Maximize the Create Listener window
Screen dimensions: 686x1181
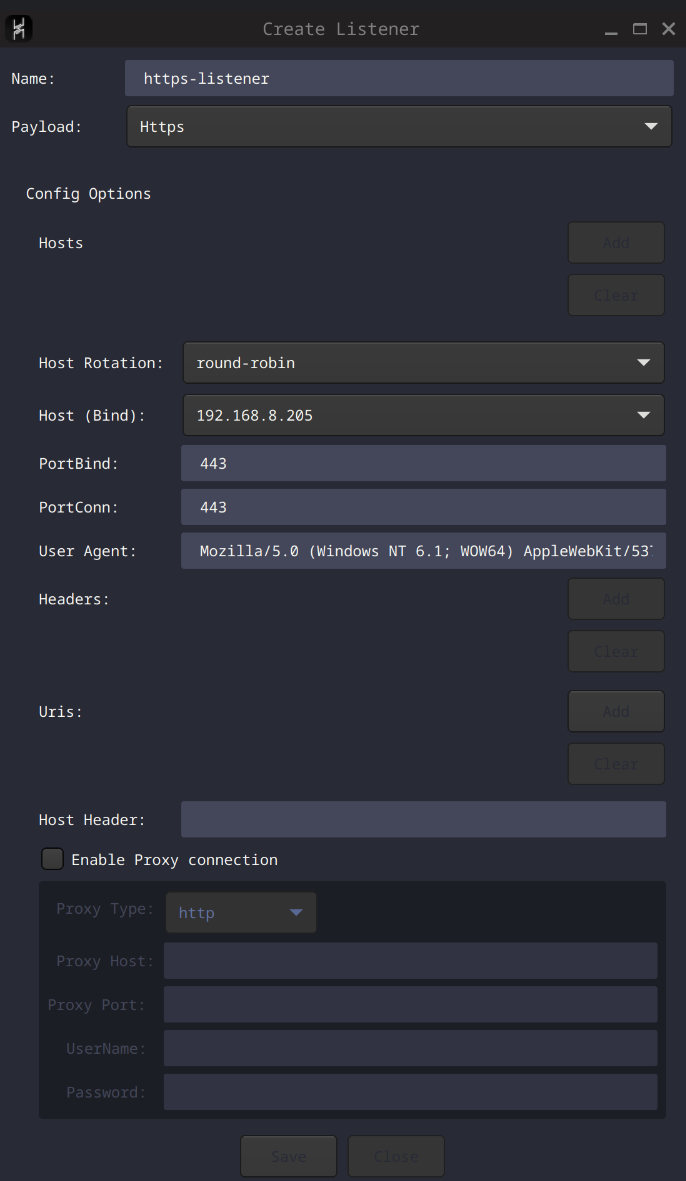pyautogui.click(x=640, y=29)
